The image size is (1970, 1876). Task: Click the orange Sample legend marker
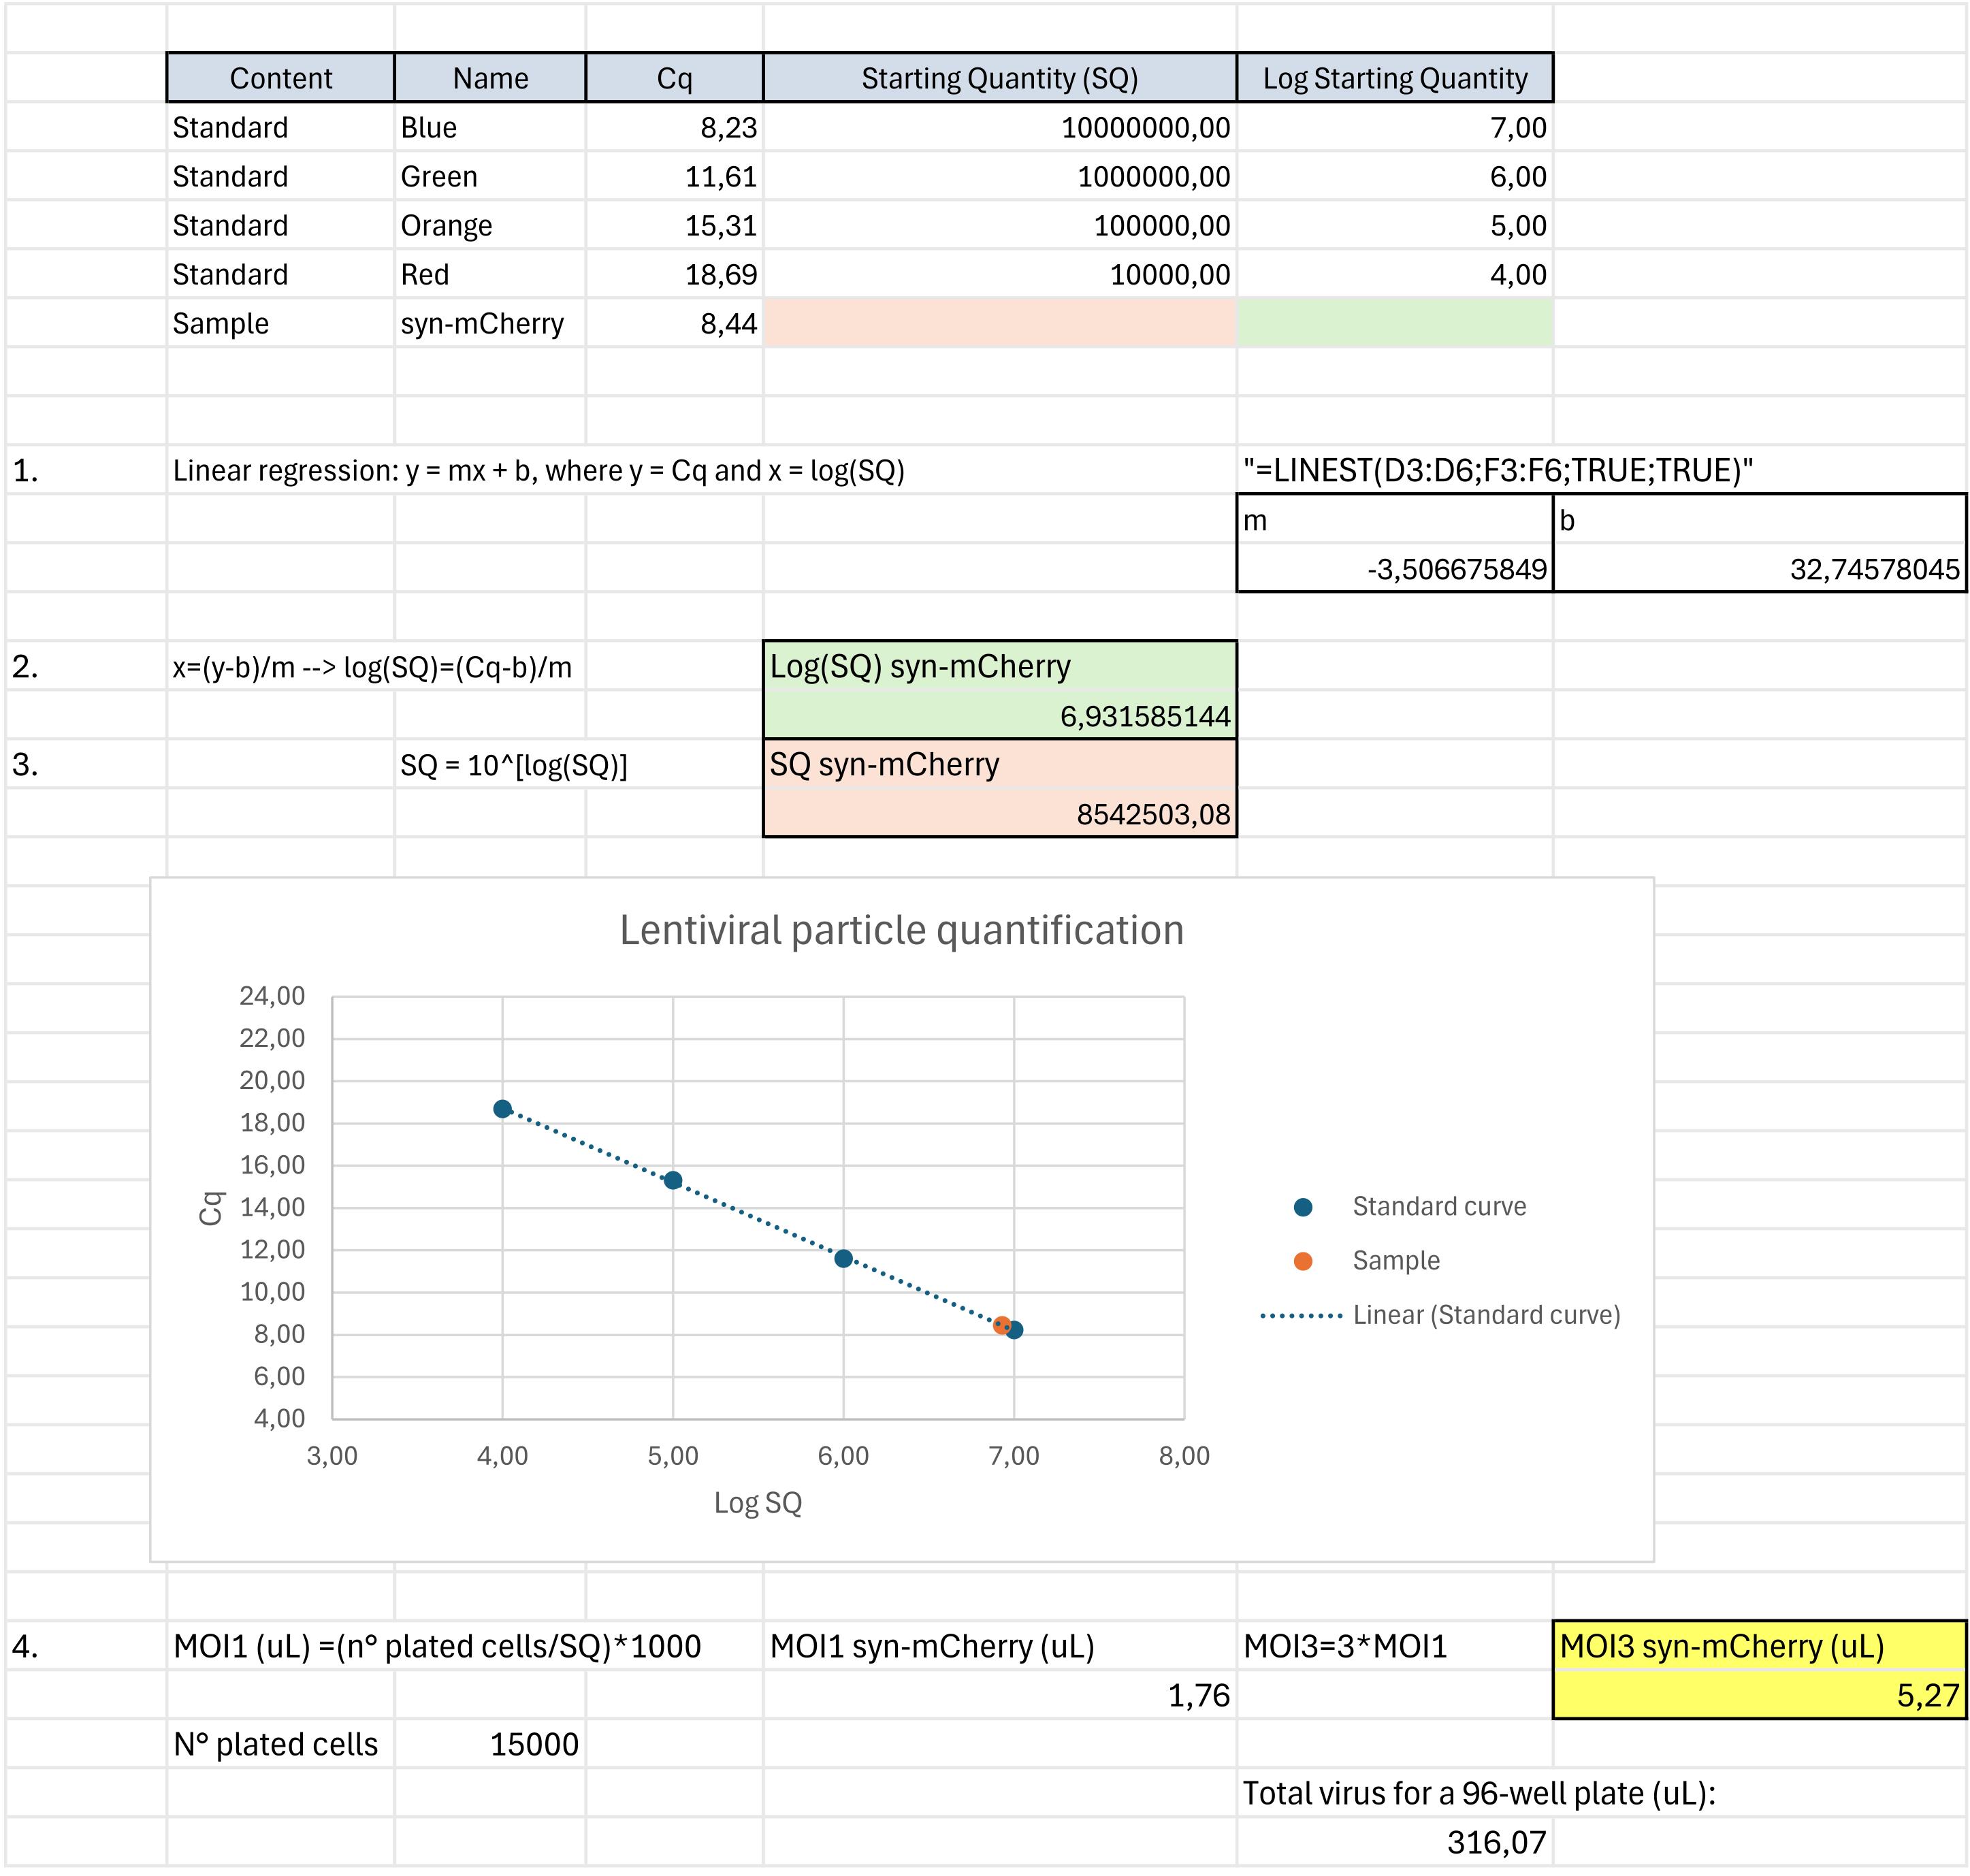[x=1302, y=1261]
